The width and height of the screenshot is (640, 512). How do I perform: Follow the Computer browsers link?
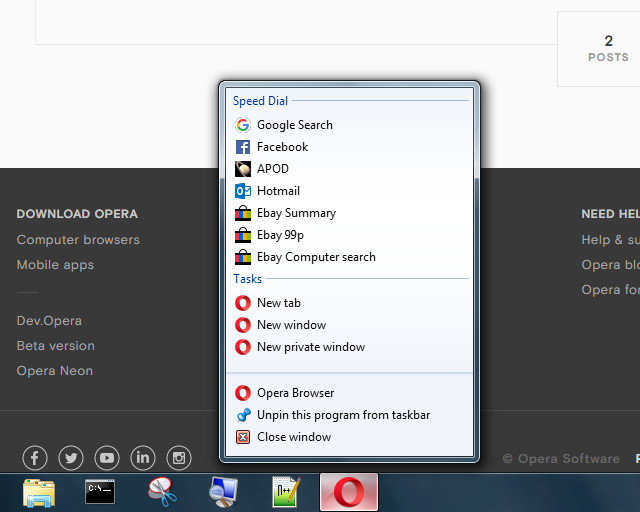(78, 240)
